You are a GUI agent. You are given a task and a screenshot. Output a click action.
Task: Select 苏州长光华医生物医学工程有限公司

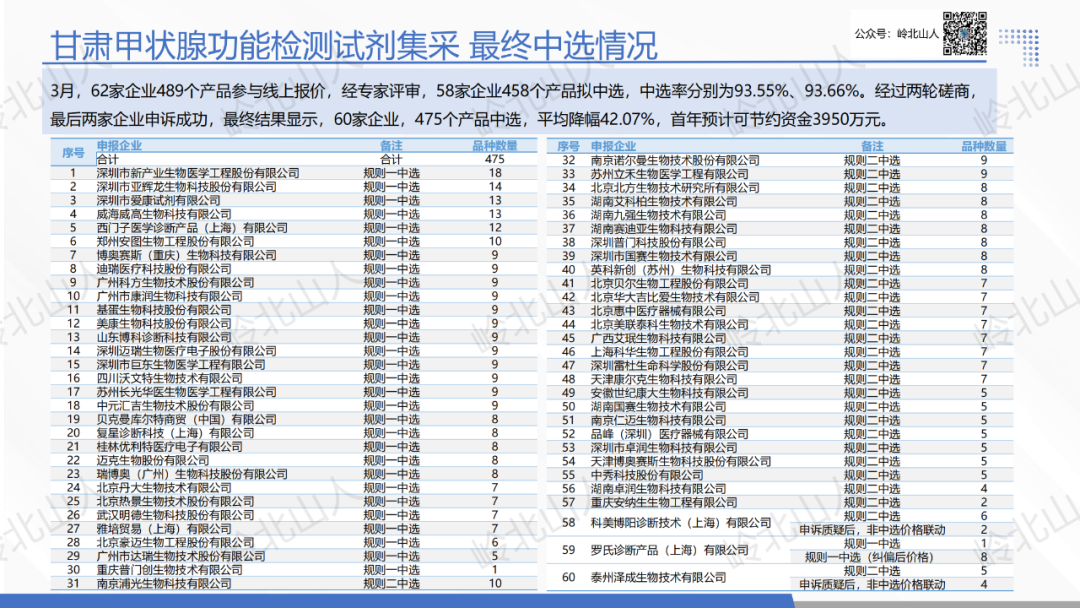187,392
